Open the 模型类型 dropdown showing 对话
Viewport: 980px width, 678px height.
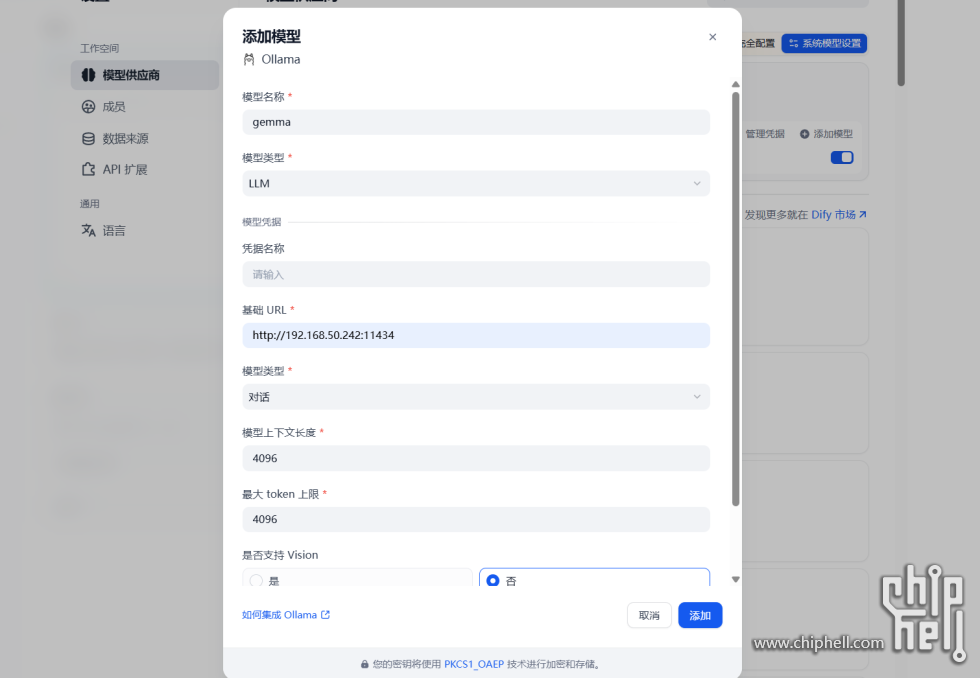point(476,397)
